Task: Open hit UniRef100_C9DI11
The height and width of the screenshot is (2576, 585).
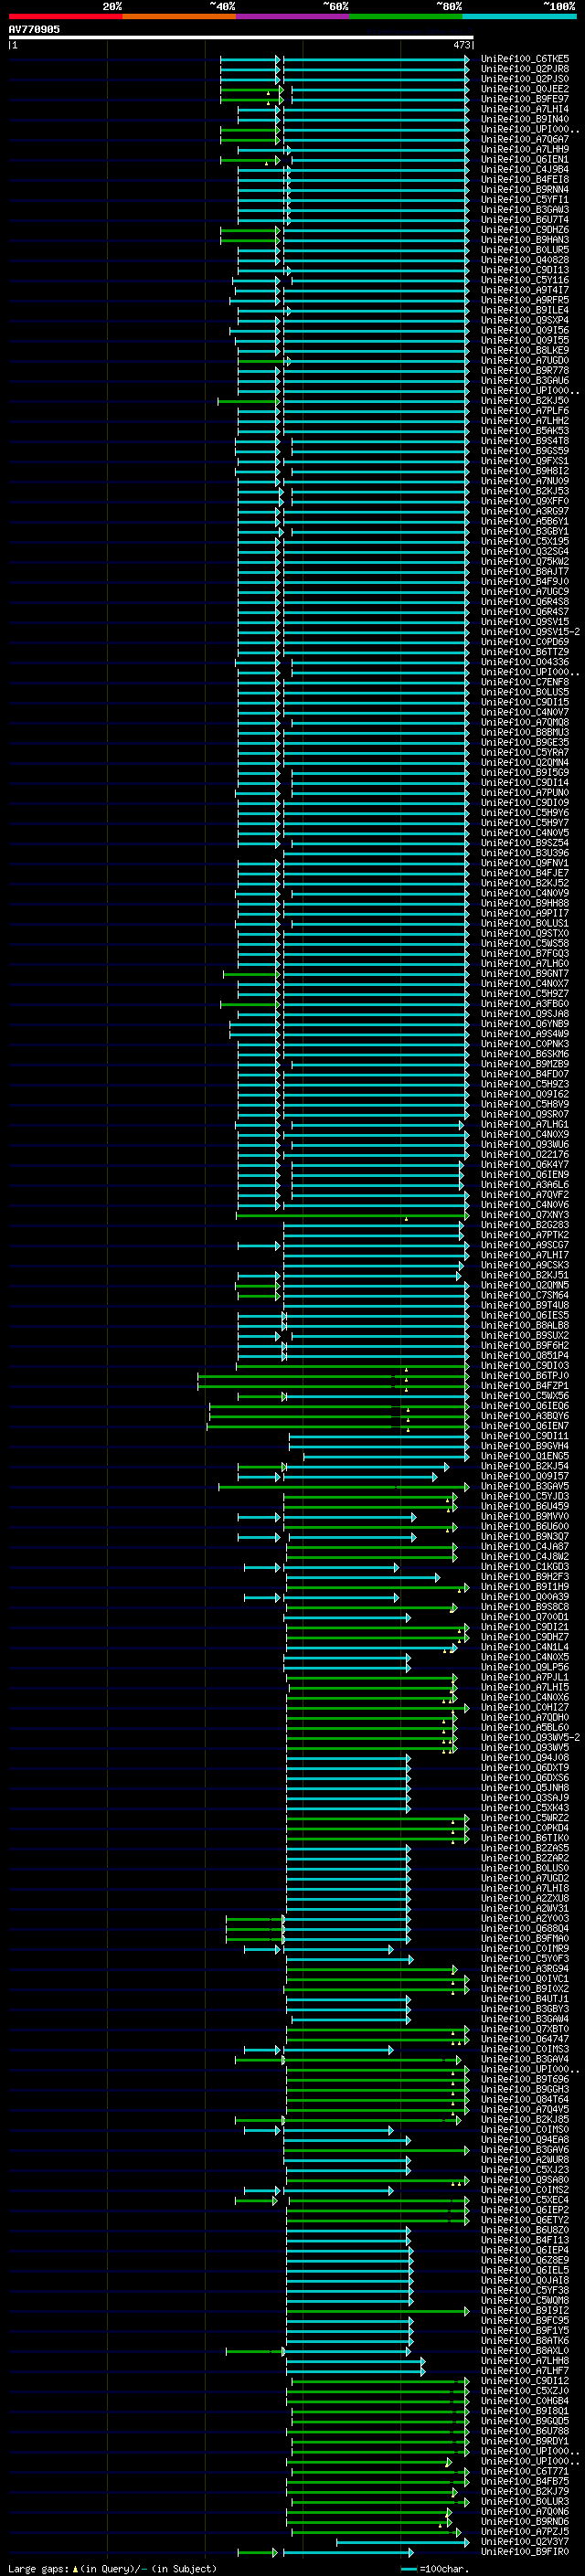Action: tap(525, 1436)
